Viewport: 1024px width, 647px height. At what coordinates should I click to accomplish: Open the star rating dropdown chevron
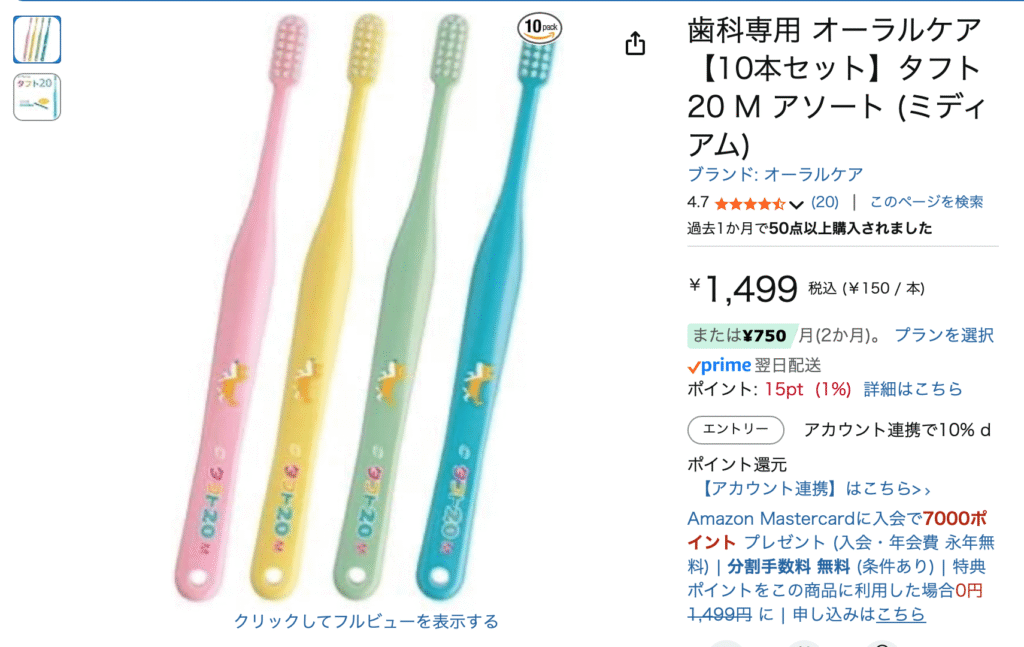pos(795,204)
